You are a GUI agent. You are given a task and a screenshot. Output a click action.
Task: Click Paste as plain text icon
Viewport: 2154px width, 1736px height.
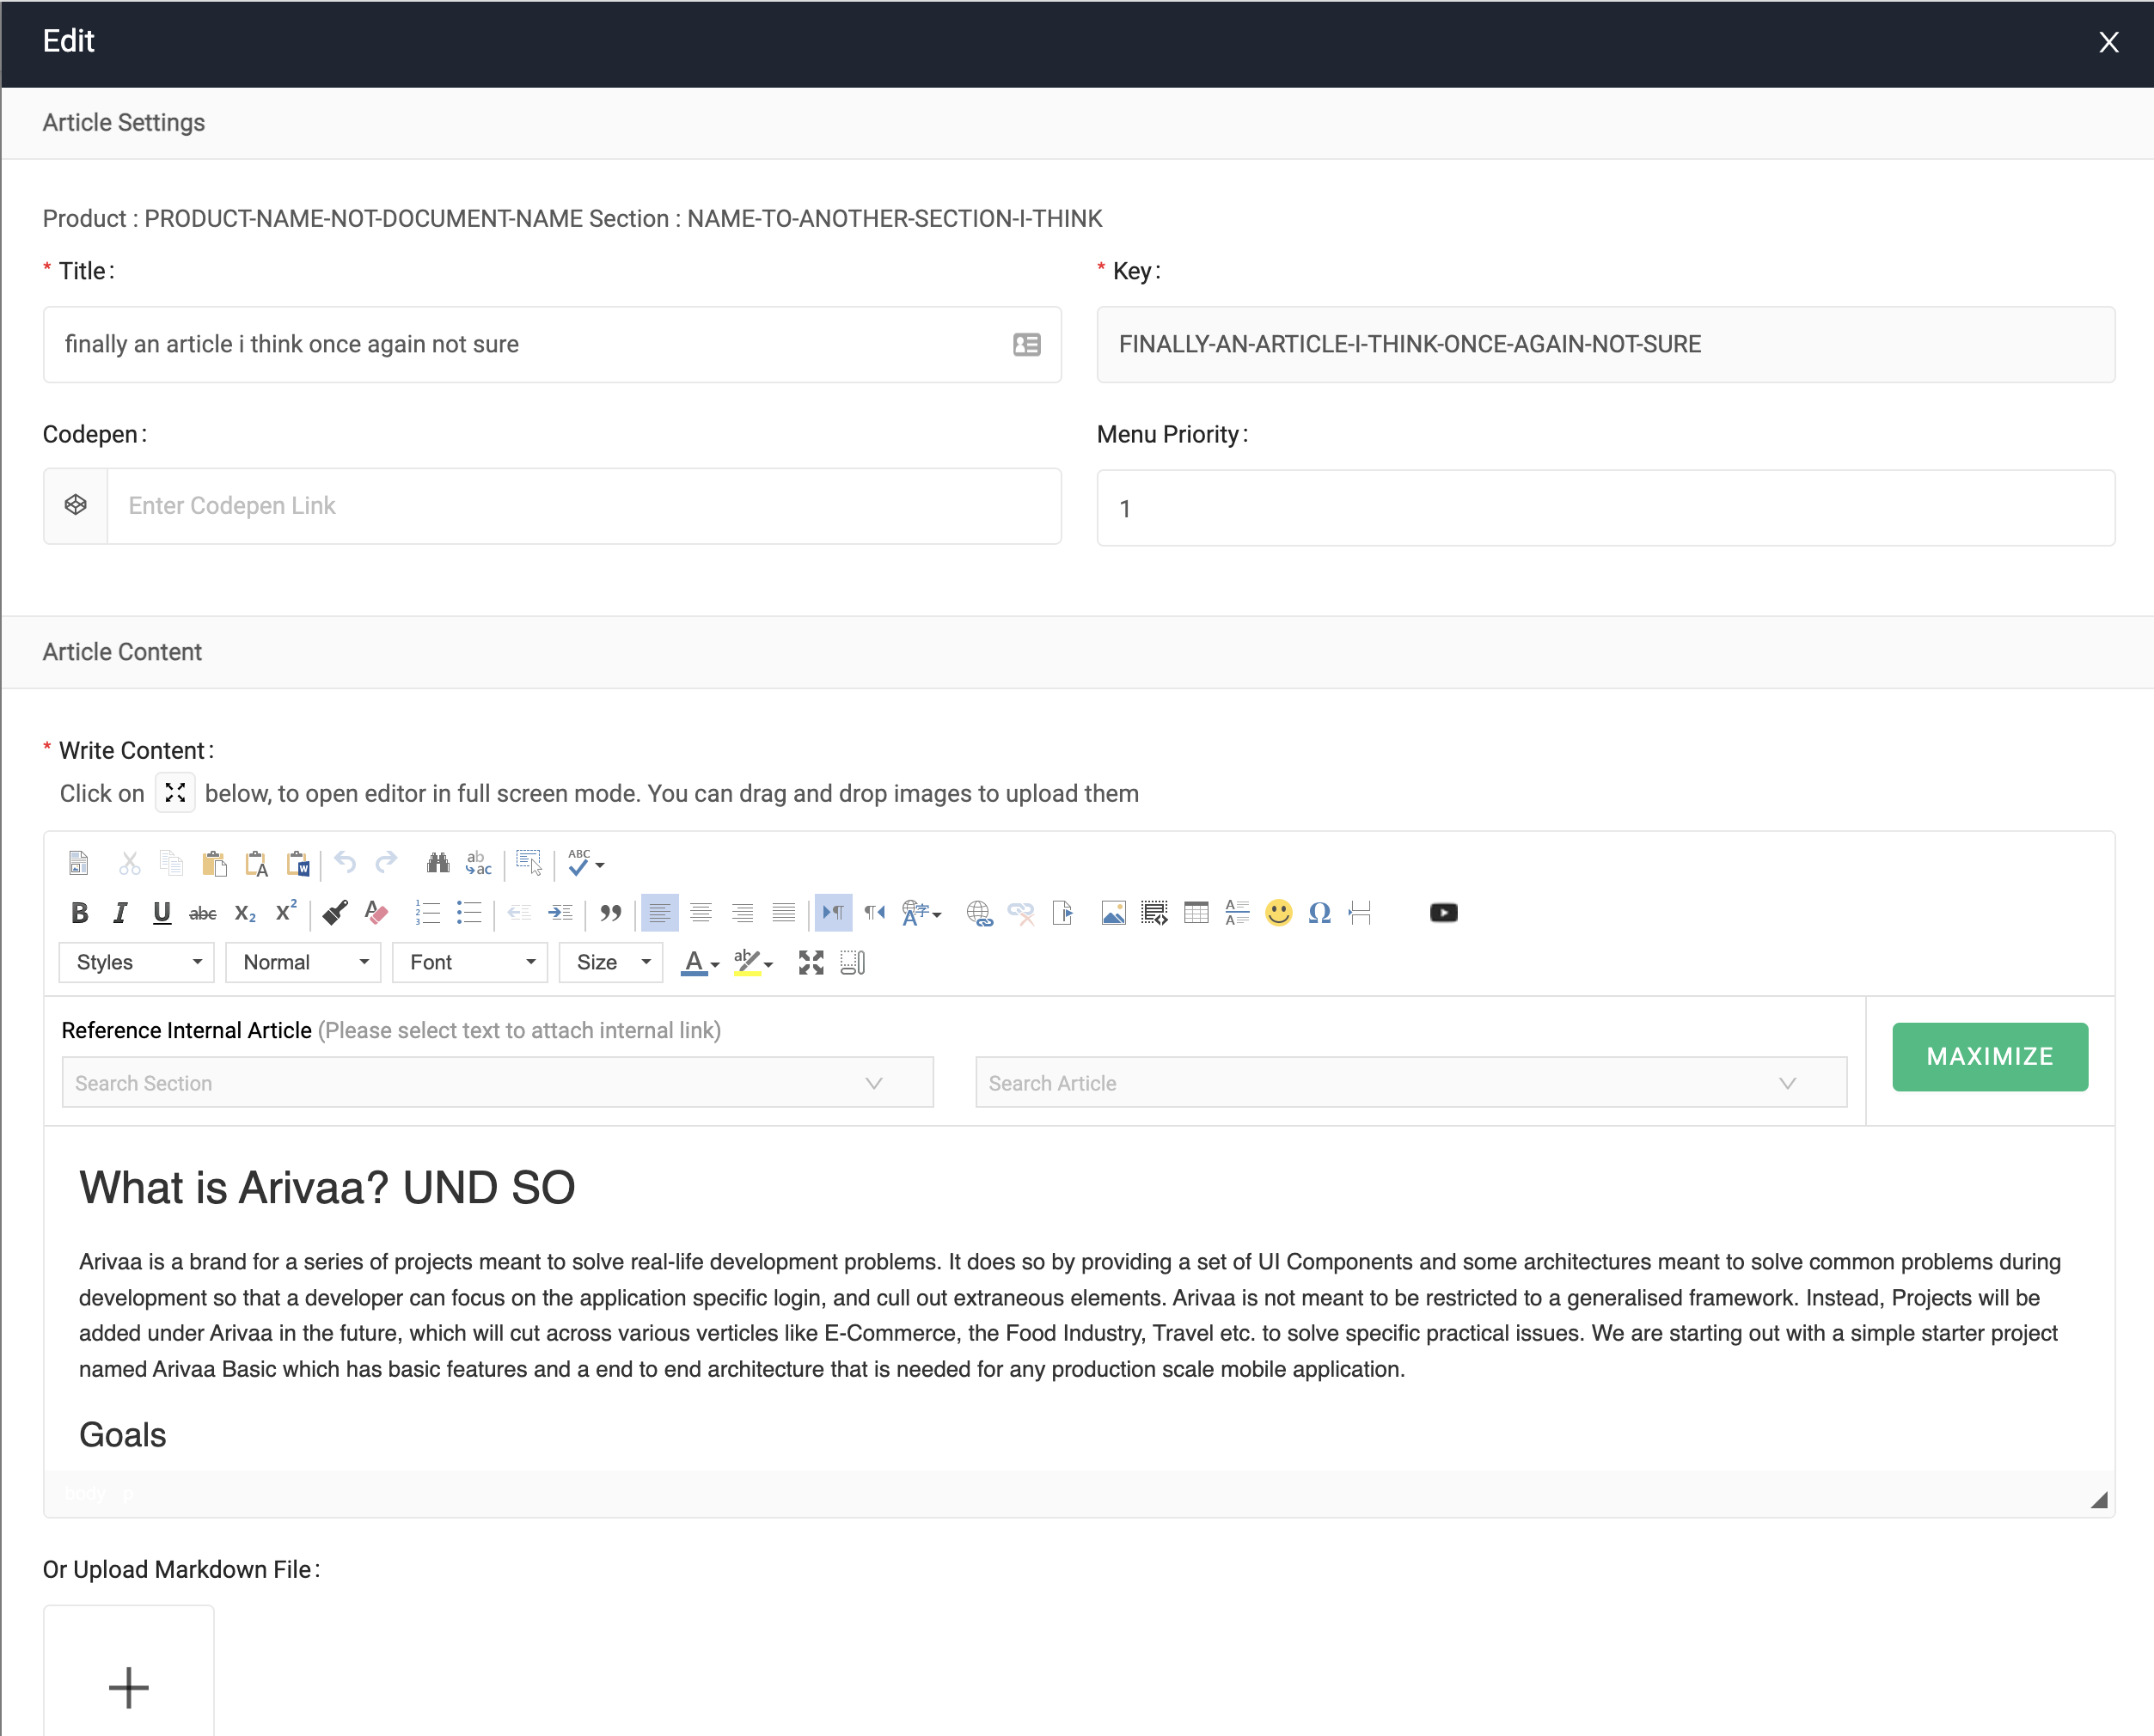click(x=256, y=862)
